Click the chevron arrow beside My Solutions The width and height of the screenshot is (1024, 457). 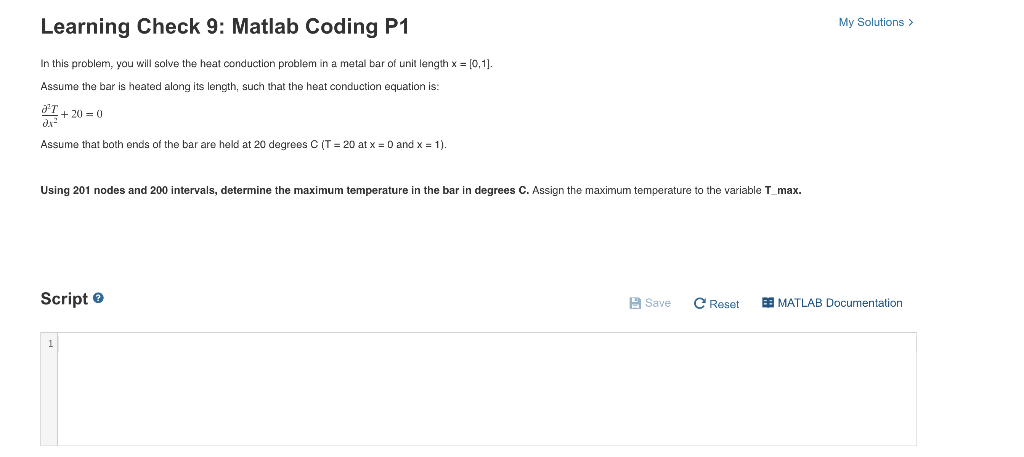pos(911,22)
